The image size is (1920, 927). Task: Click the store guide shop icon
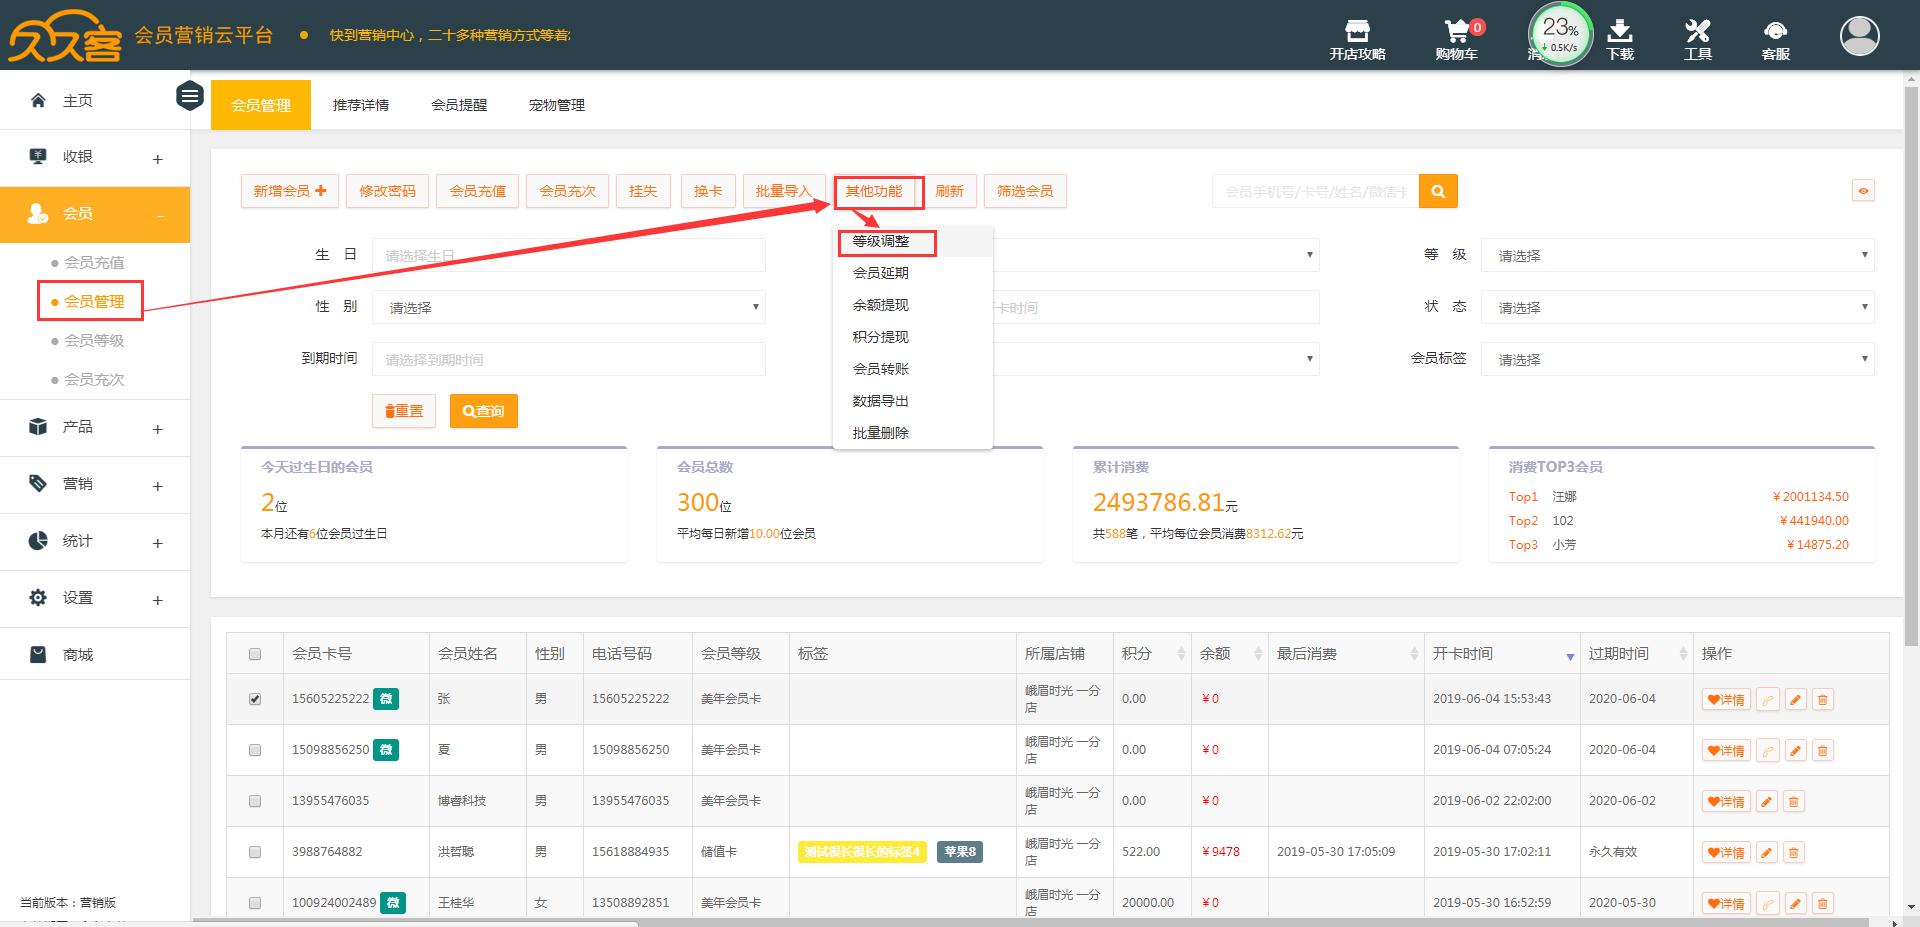point(1357,33)
